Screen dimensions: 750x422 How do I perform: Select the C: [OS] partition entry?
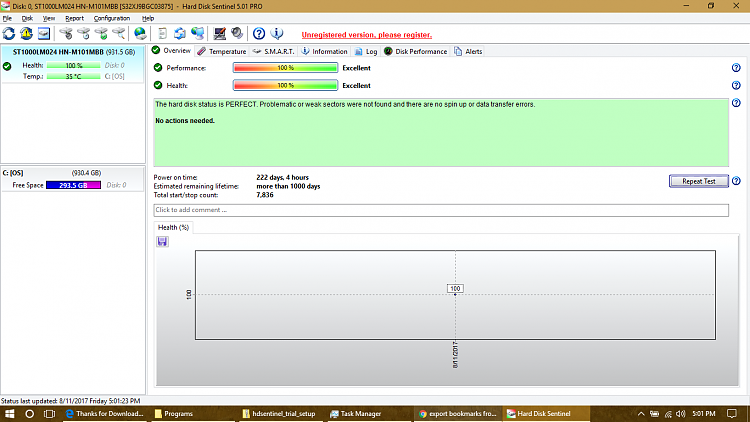pos(73,179)
